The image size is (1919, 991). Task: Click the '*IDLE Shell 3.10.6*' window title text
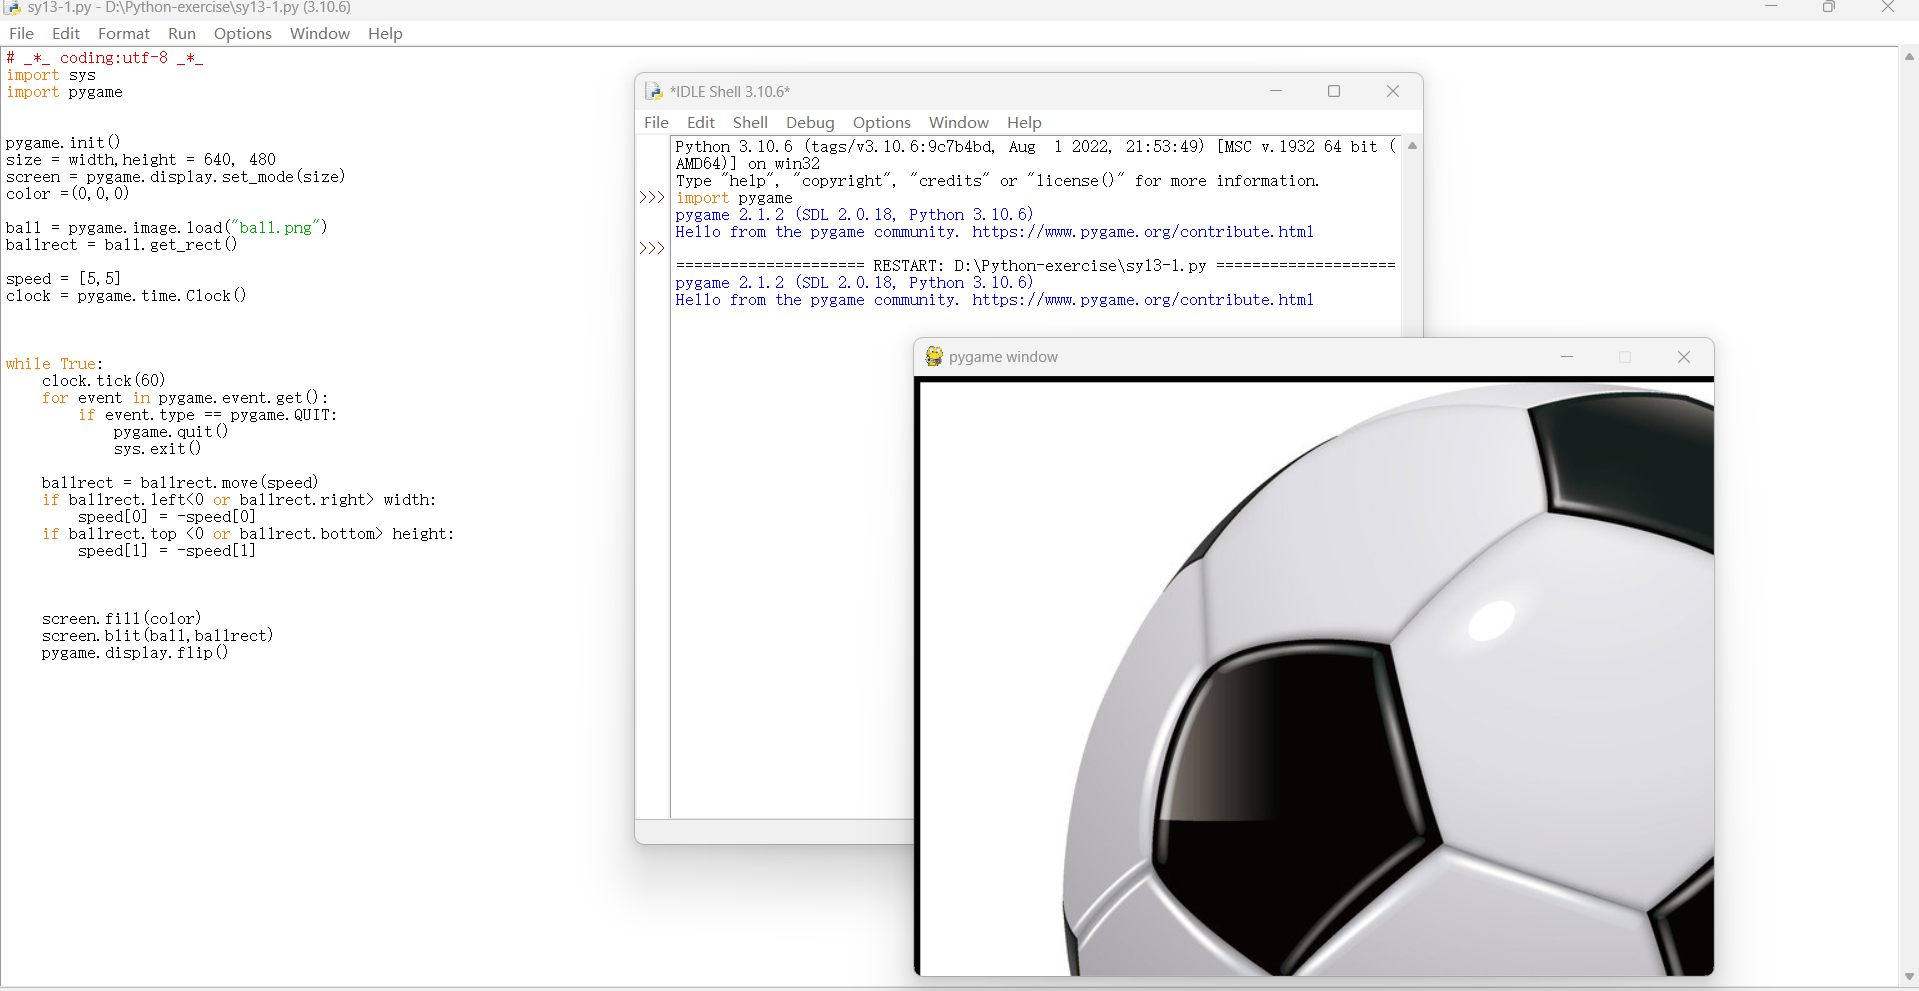[730, 91]
